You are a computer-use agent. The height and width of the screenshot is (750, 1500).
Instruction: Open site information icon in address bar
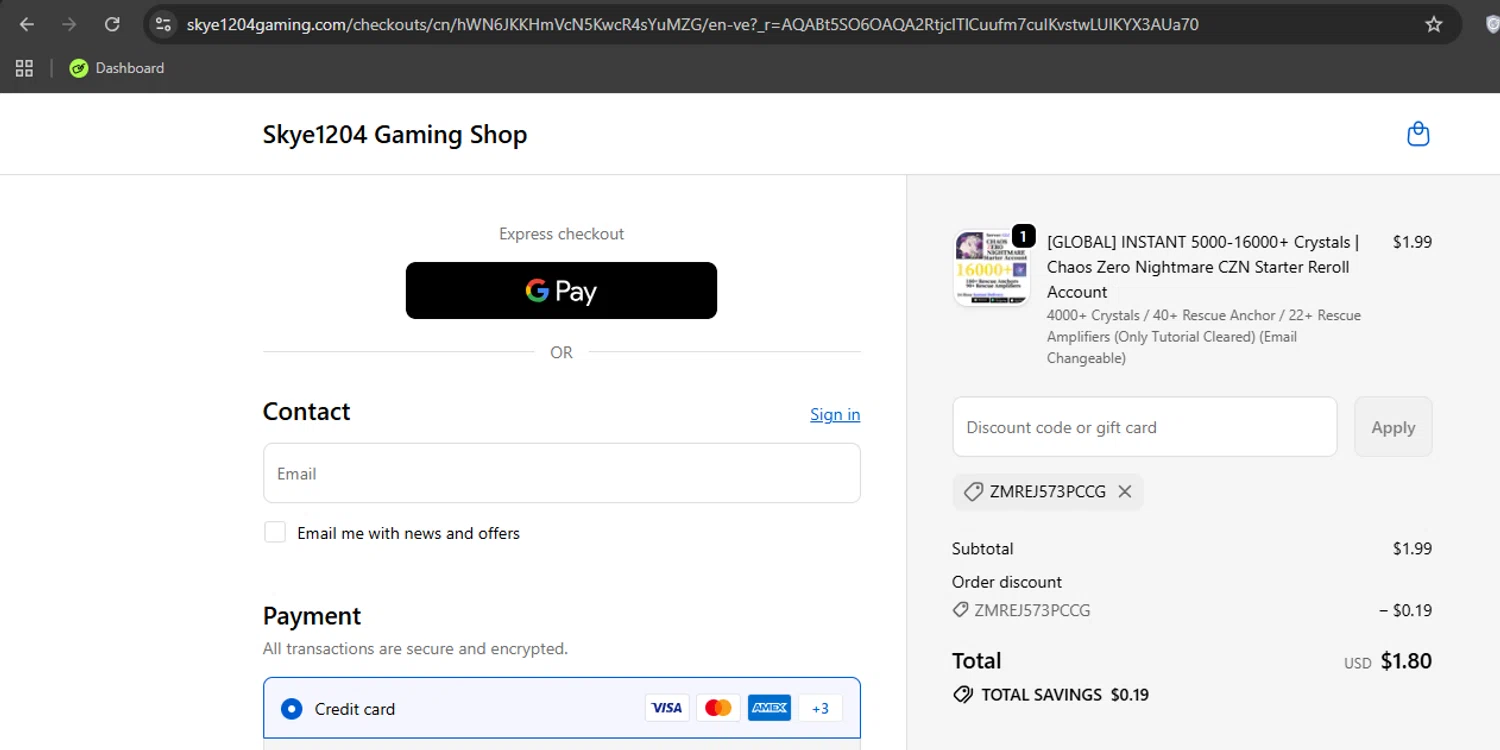click(x=163, y=24)
